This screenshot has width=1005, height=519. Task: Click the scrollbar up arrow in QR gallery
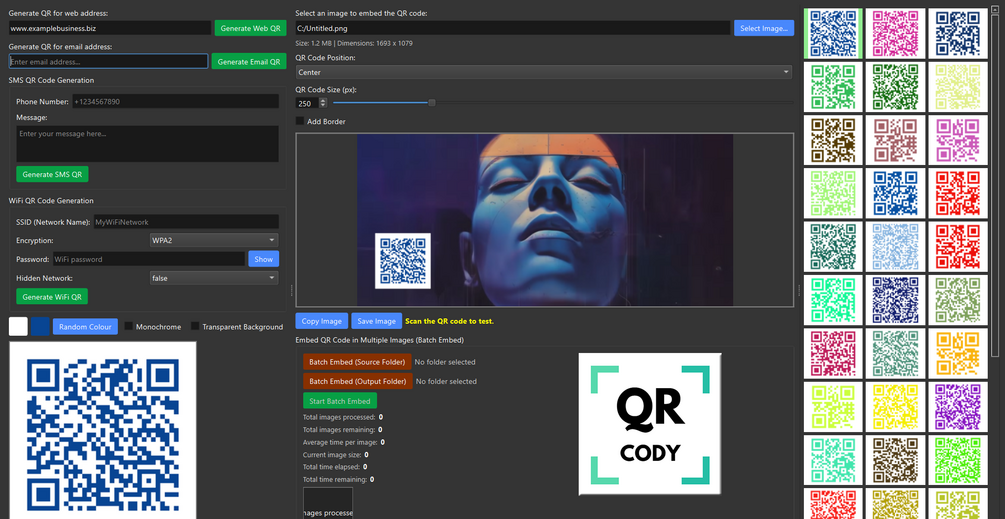[995, 11]
